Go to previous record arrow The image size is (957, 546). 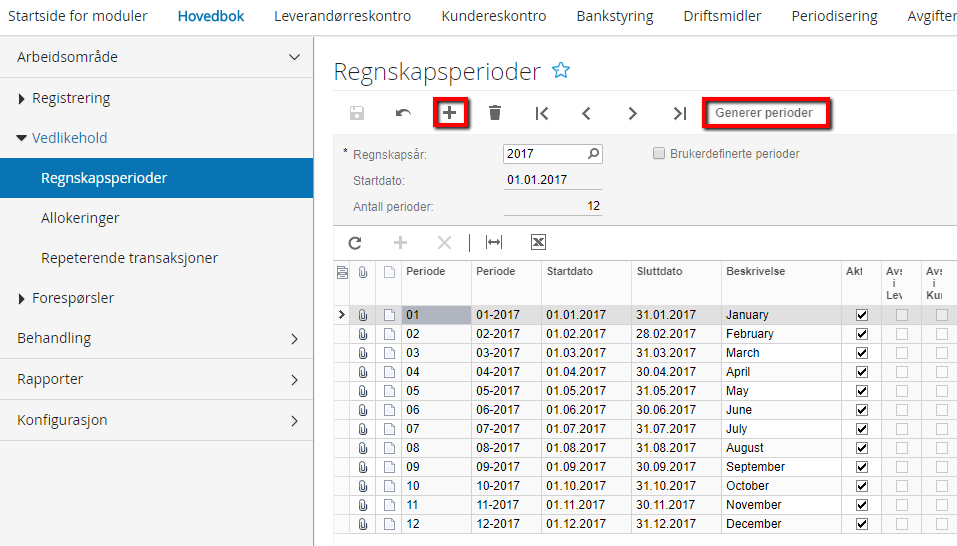point(587,113)
